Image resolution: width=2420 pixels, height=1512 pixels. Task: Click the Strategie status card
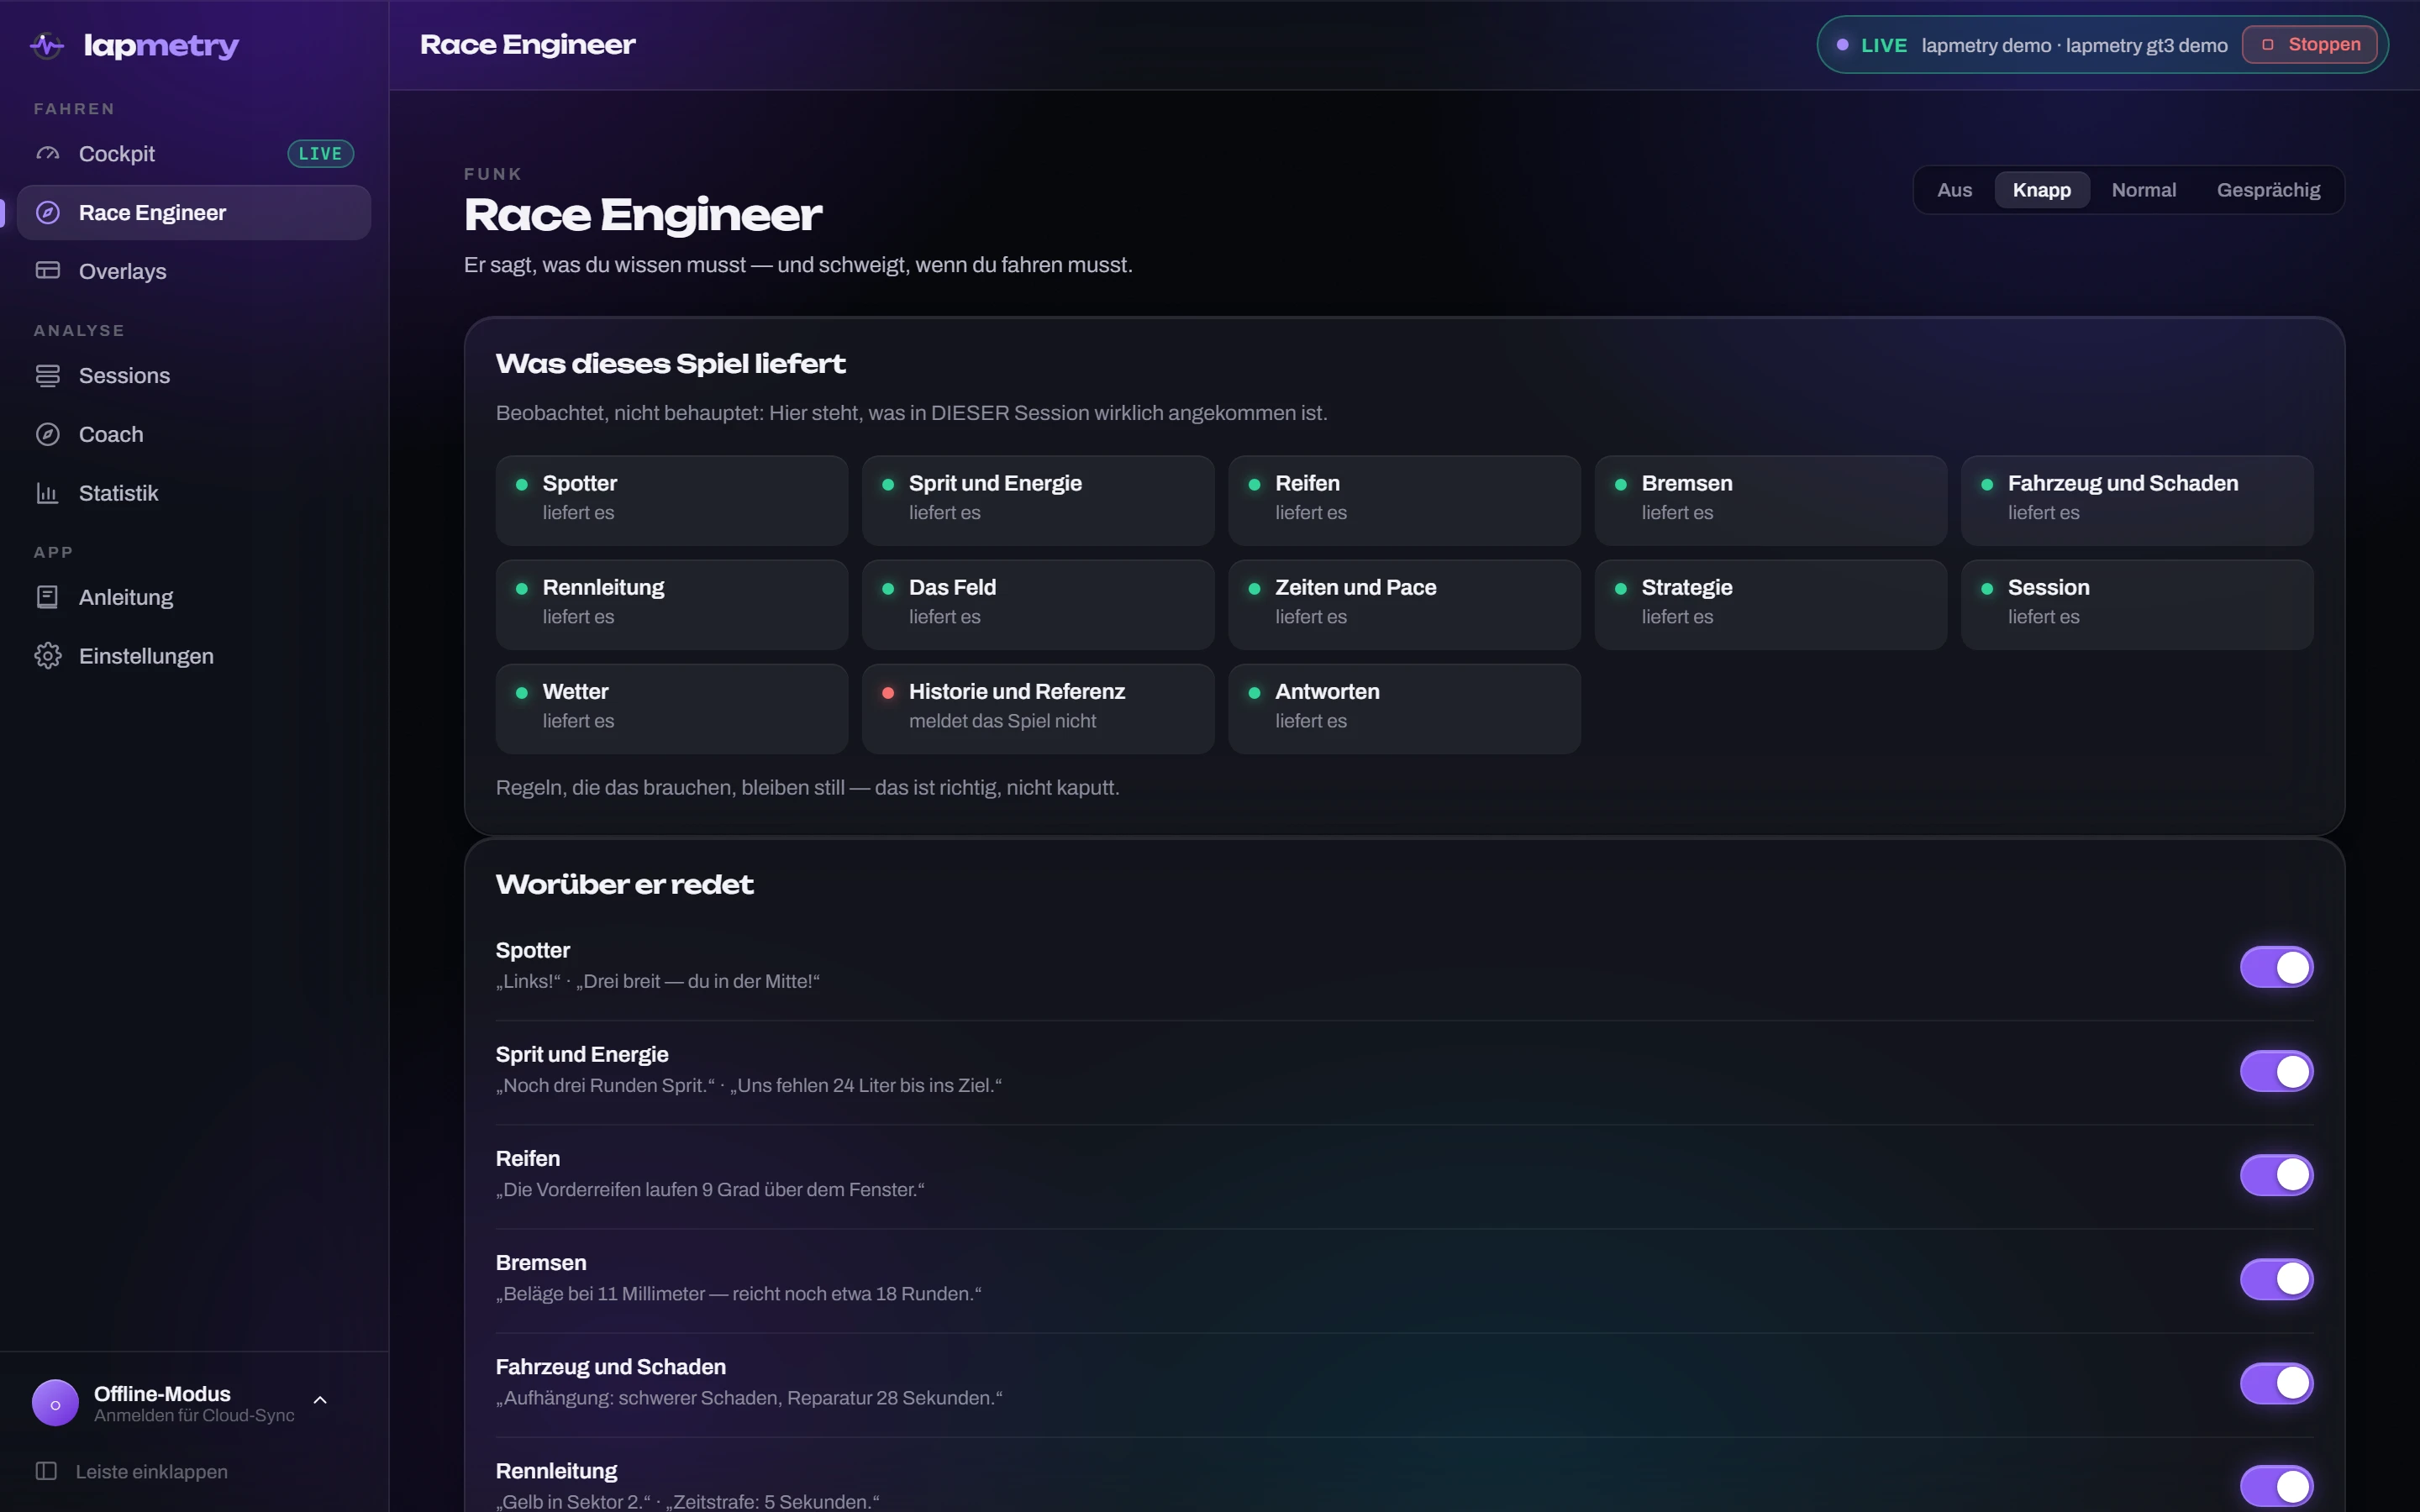click(x=1771, y=604)
